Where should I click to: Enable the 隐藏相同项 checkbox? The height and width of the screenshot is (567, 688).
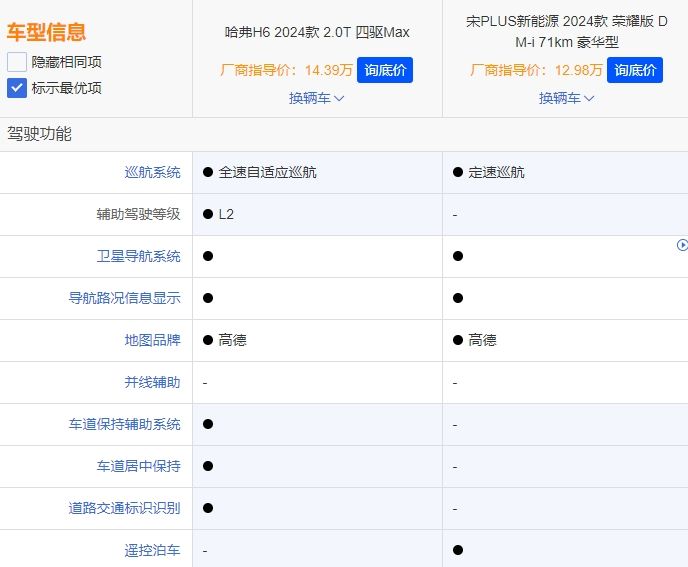[x=17, y=62]
